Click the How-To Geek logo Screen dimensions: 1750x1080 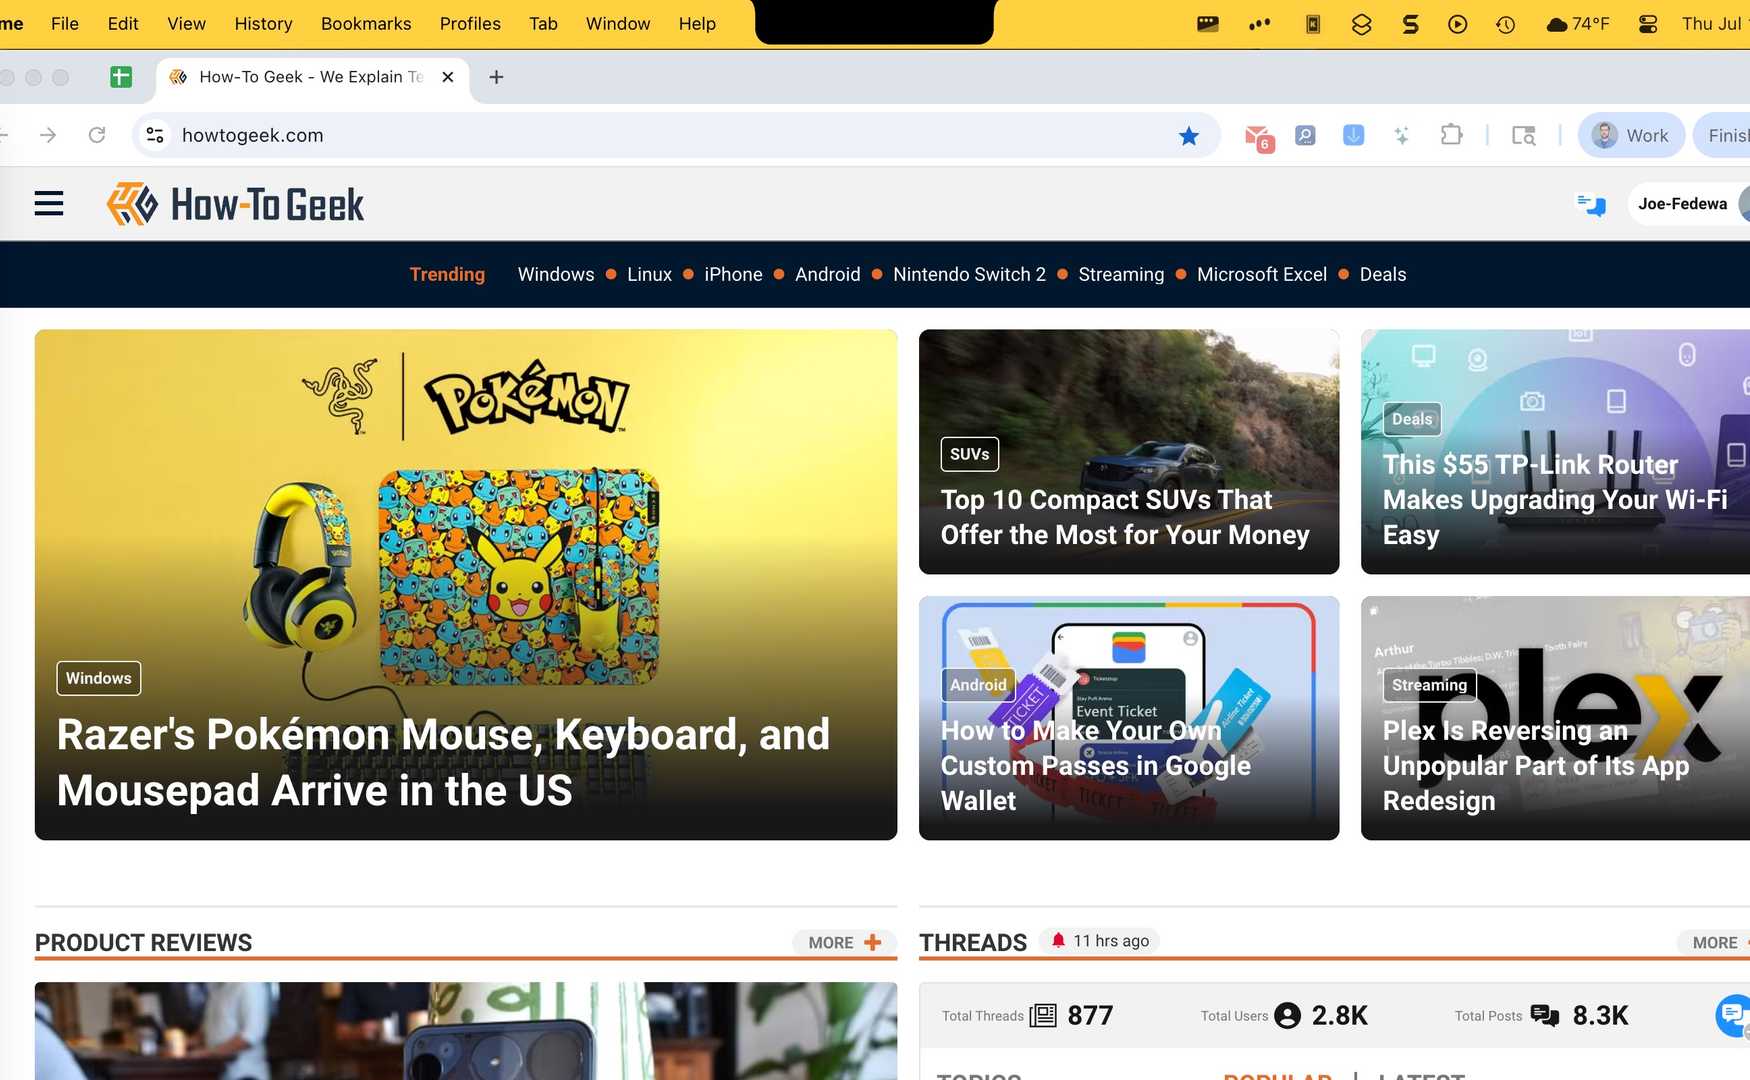tap(236, 204)
